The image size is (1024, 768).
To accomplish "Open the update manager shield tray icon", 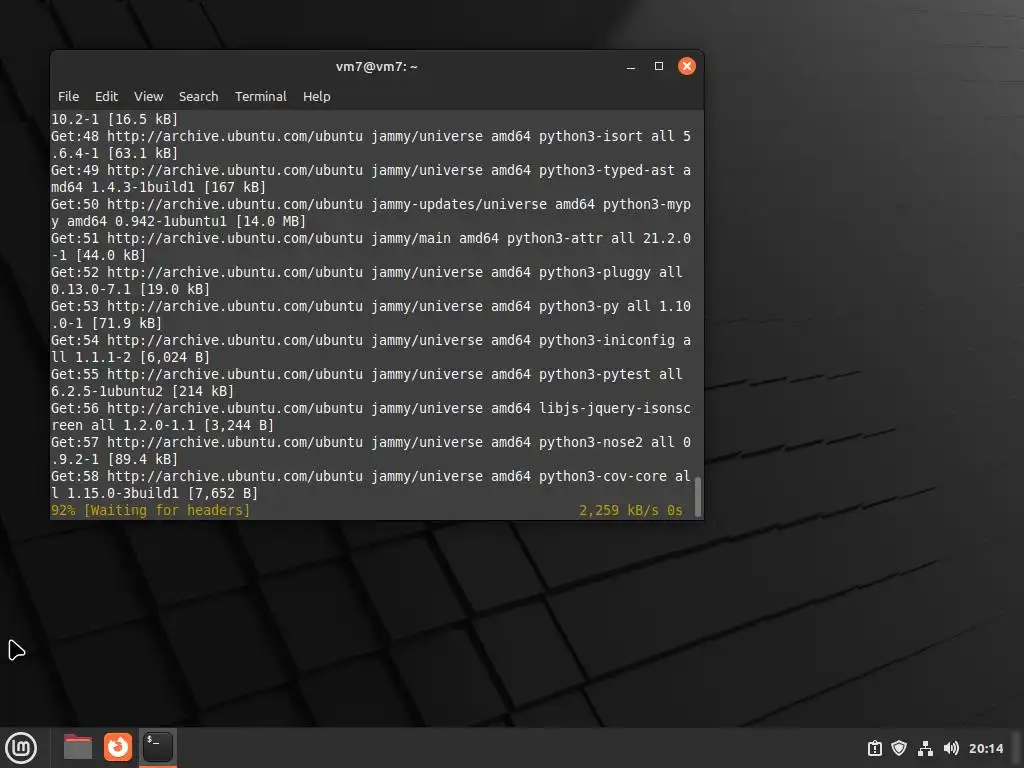I will [x=899, y=748].
